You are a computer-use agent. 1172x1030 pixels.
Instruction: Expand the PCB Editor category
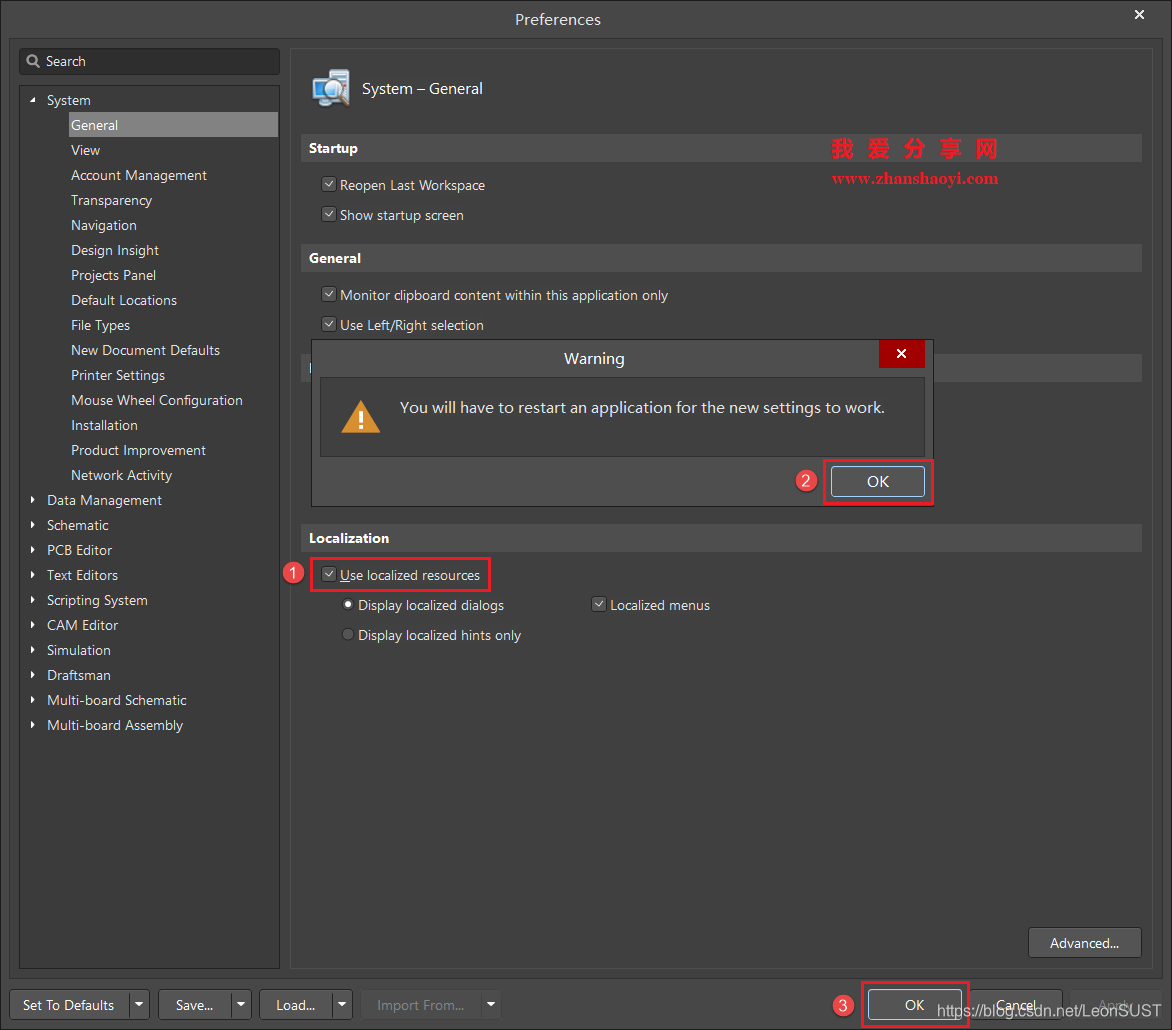click(33, 550)
